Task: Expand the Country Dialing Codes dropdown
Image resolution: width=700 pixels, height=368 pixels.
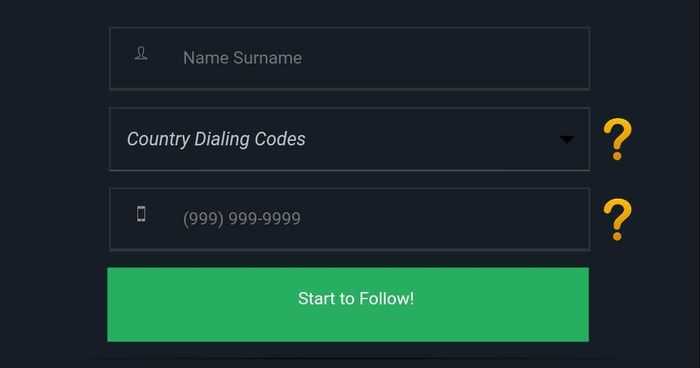Action: (350, 139)
